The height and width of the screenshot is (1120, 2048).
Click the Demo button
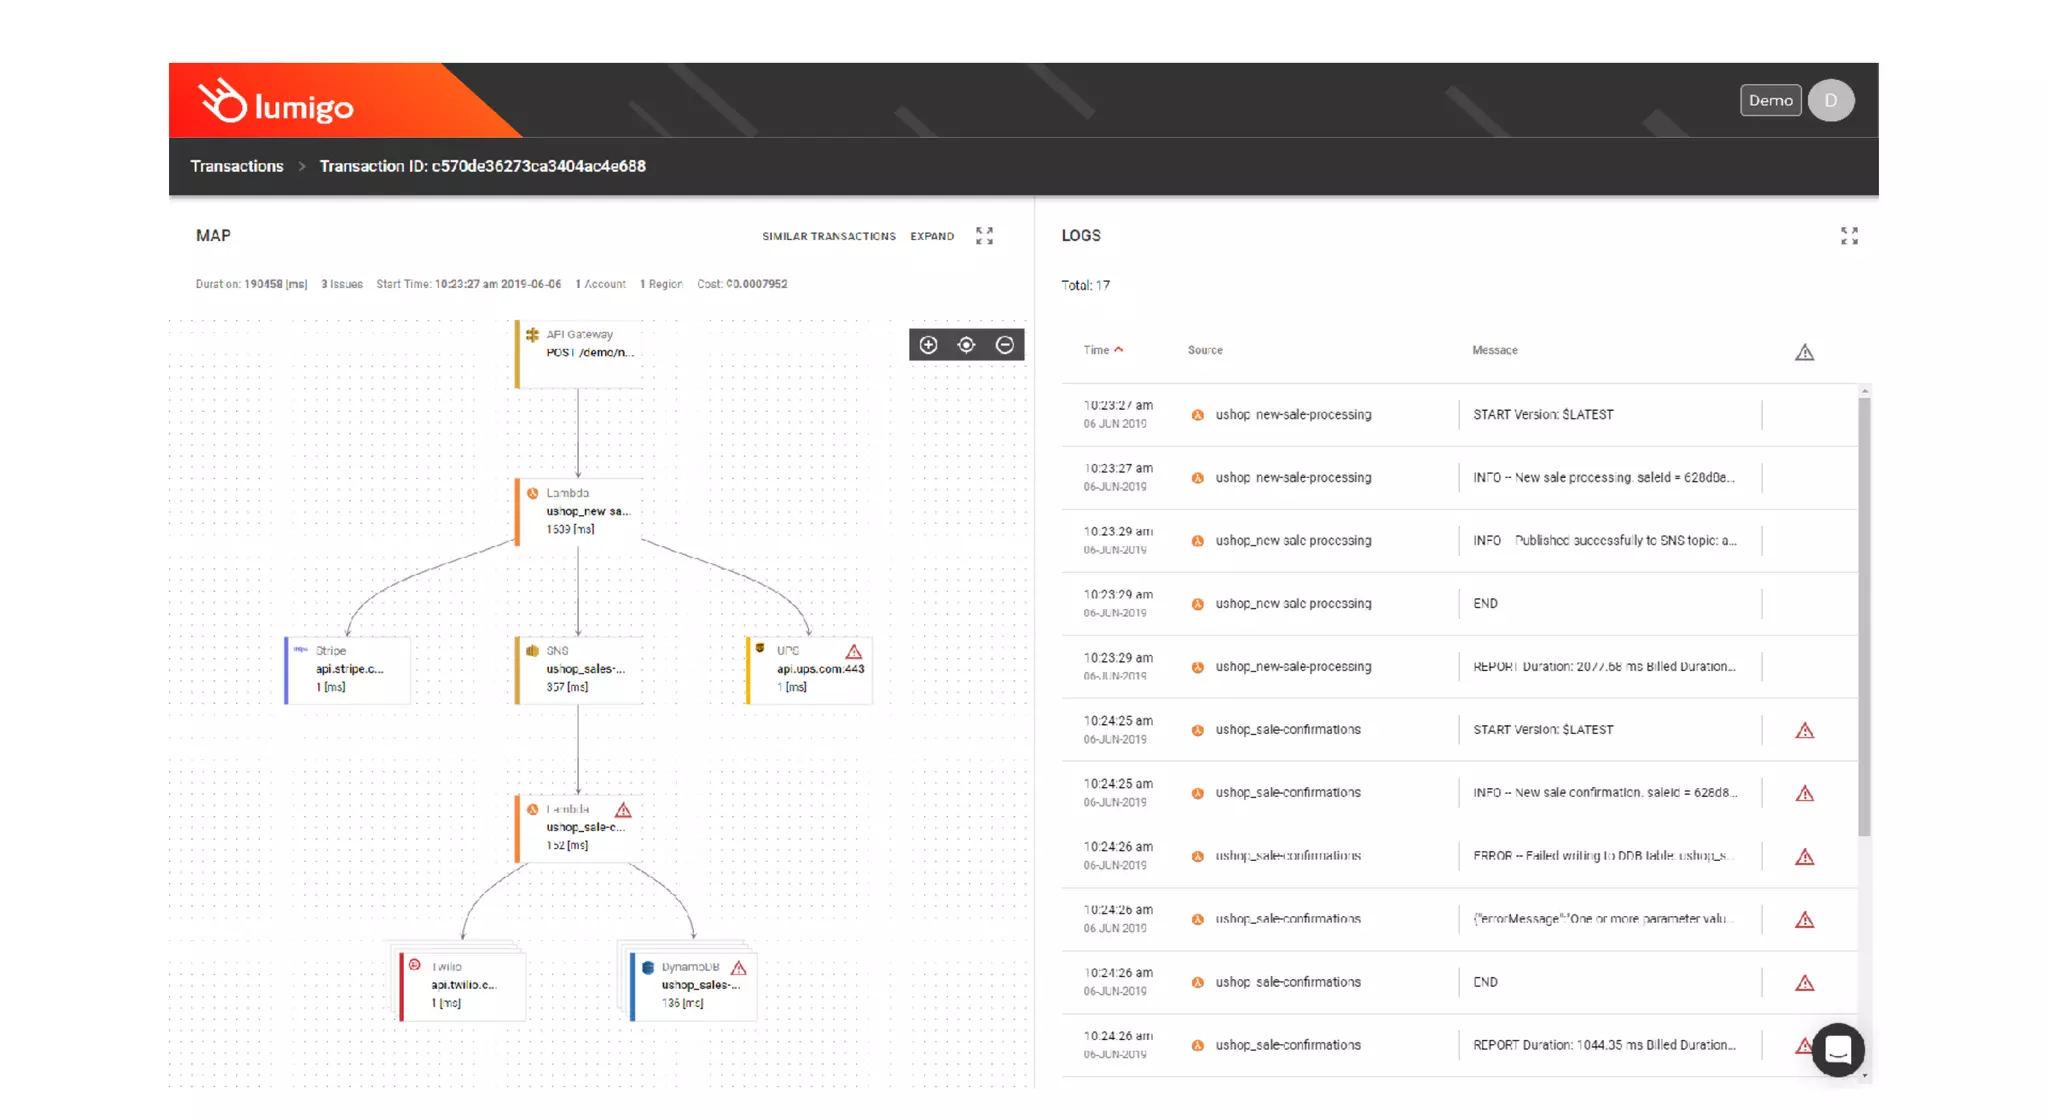1770,100
